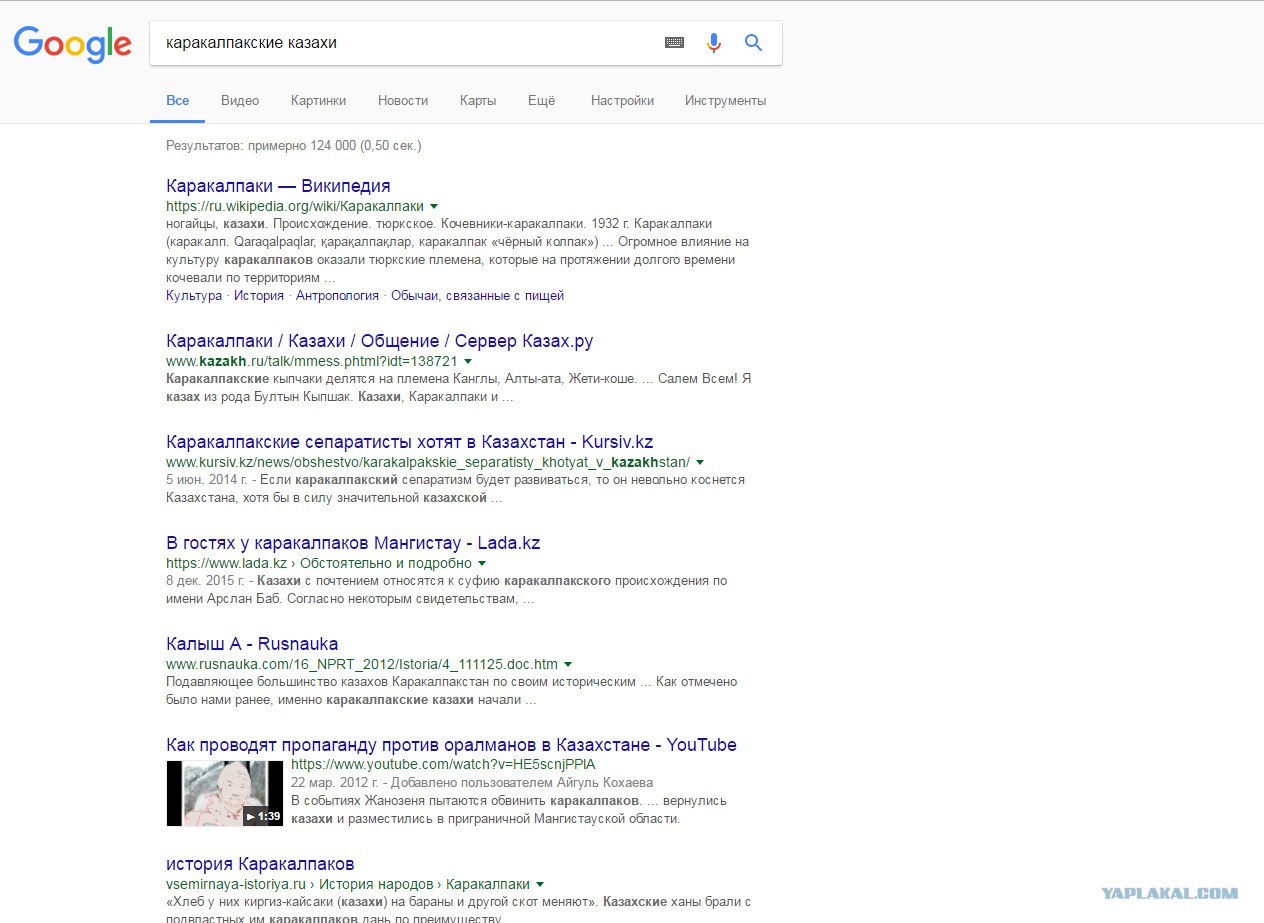1264x923 pixels.
Task: Expand dropdown arrow next to ru.wikipedia.org URL
Action: click(x=433, y=207)
